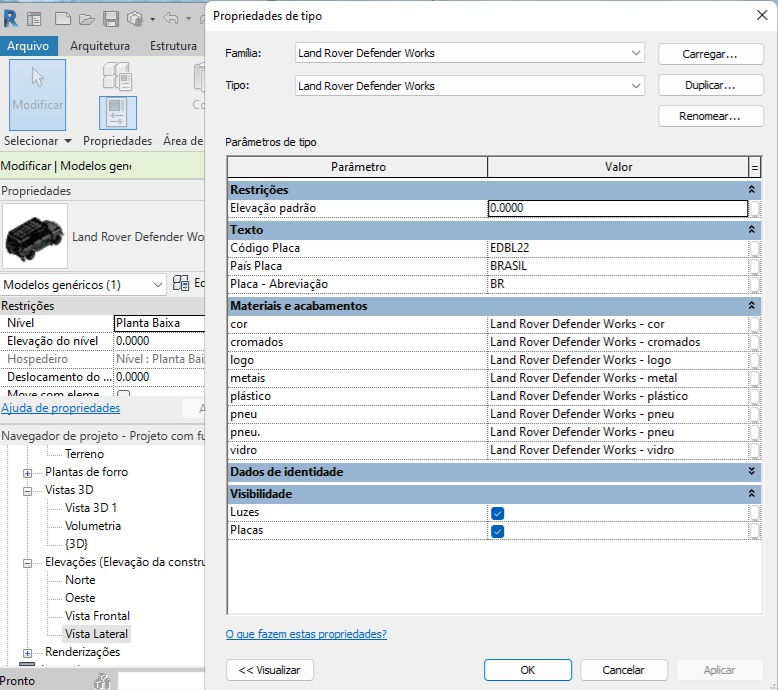Click the Undo arrow icon

coord(171,19)
